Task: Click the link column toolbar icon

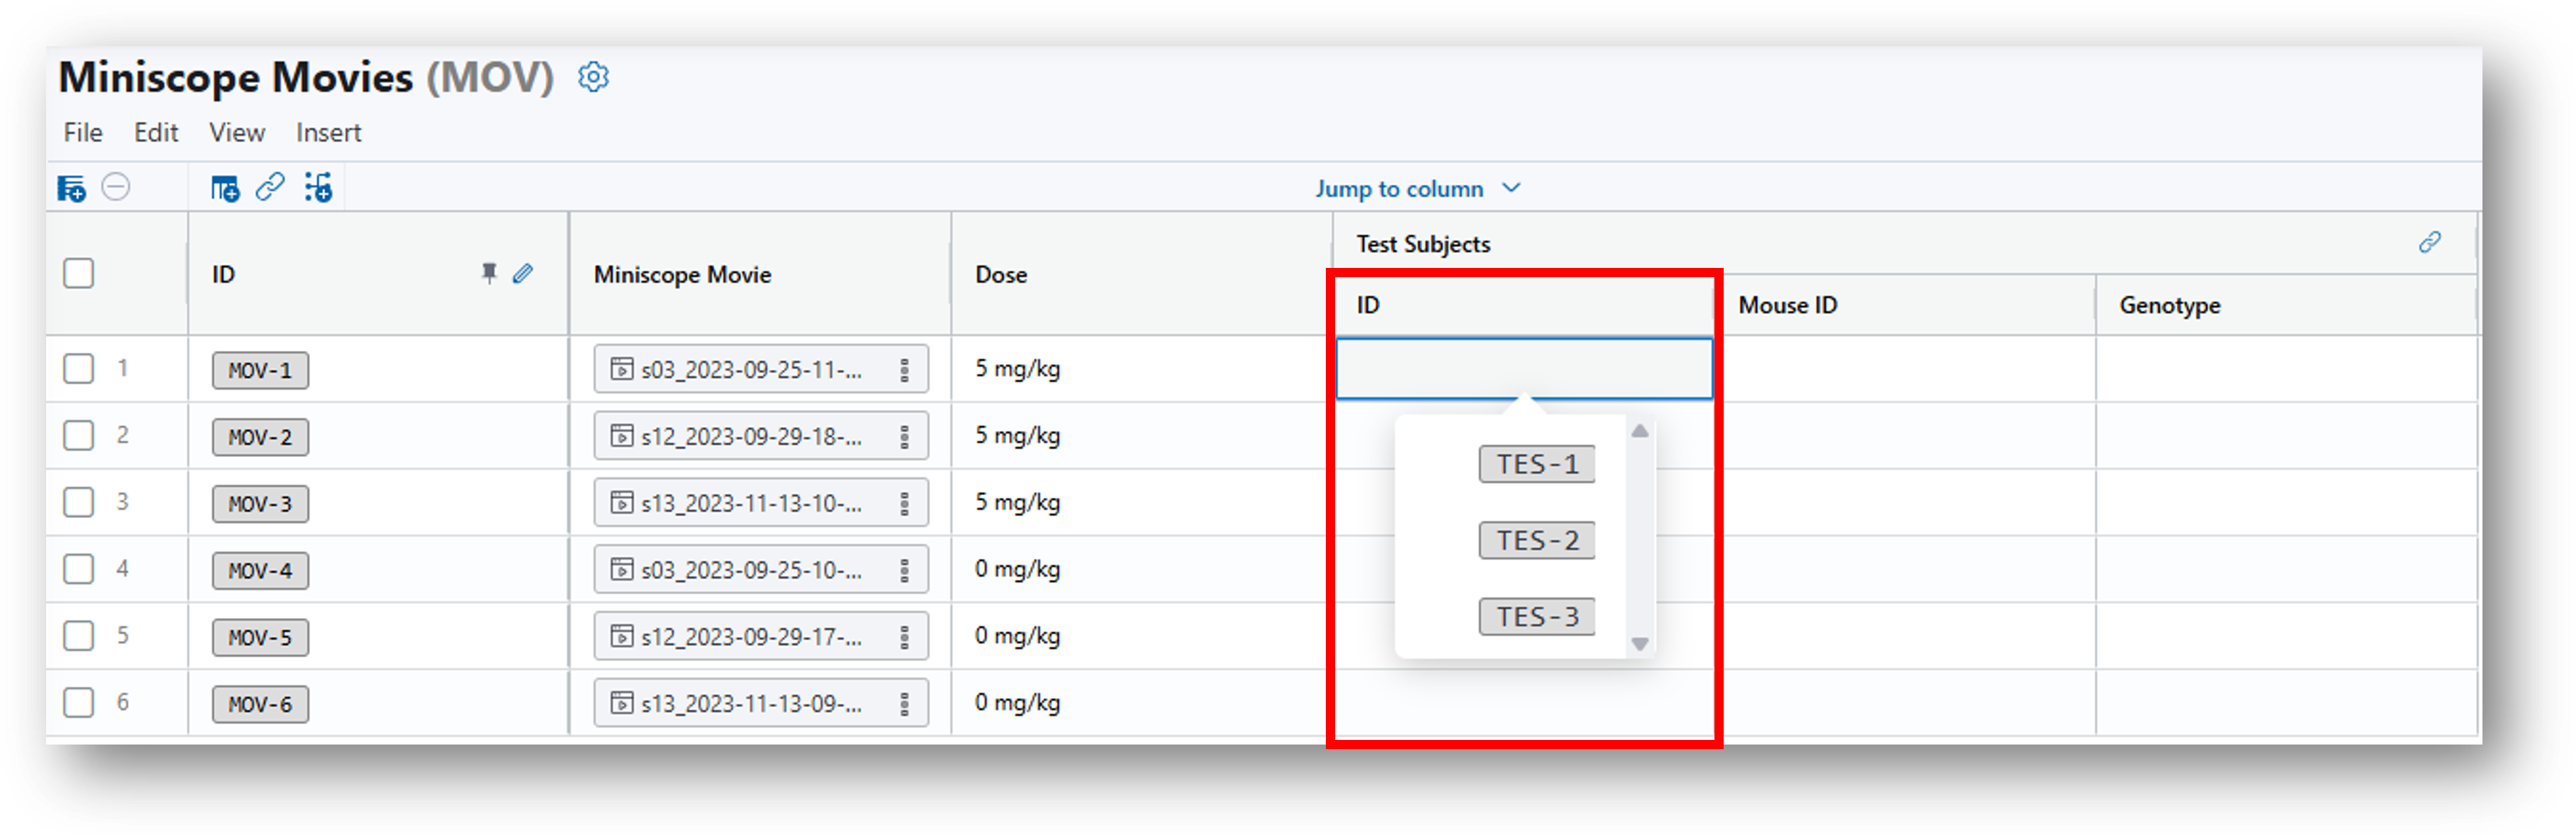Action: [270, 187]
